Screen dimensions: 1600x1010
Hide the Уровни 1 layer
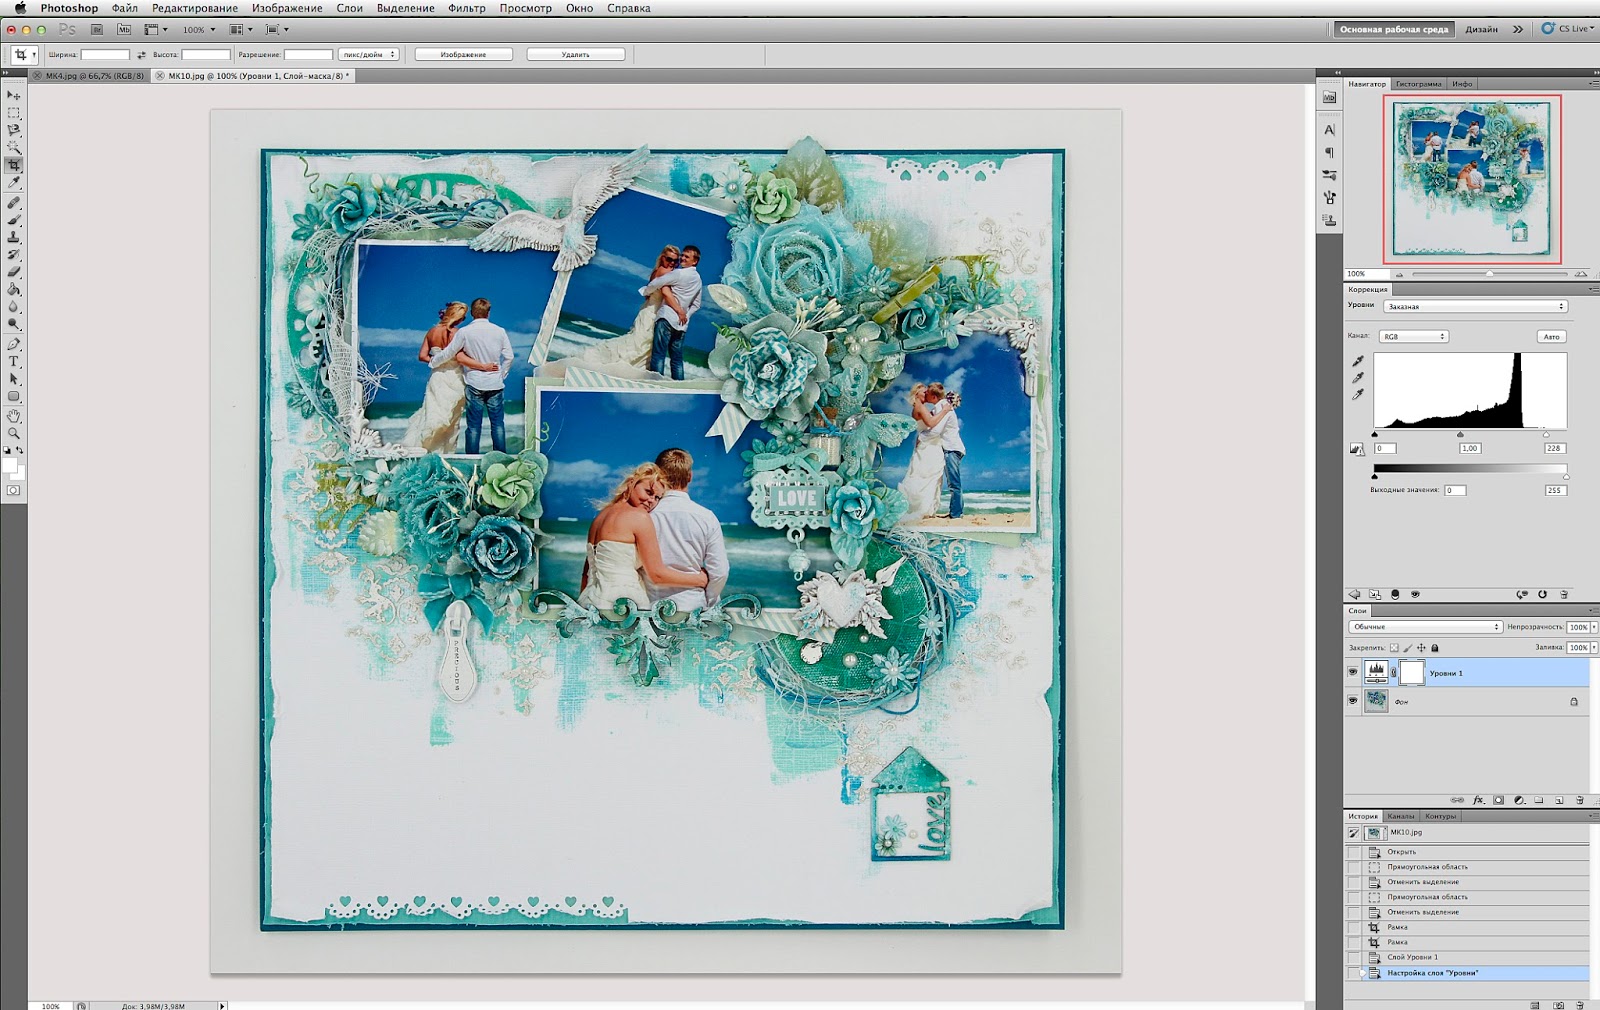1353,673
